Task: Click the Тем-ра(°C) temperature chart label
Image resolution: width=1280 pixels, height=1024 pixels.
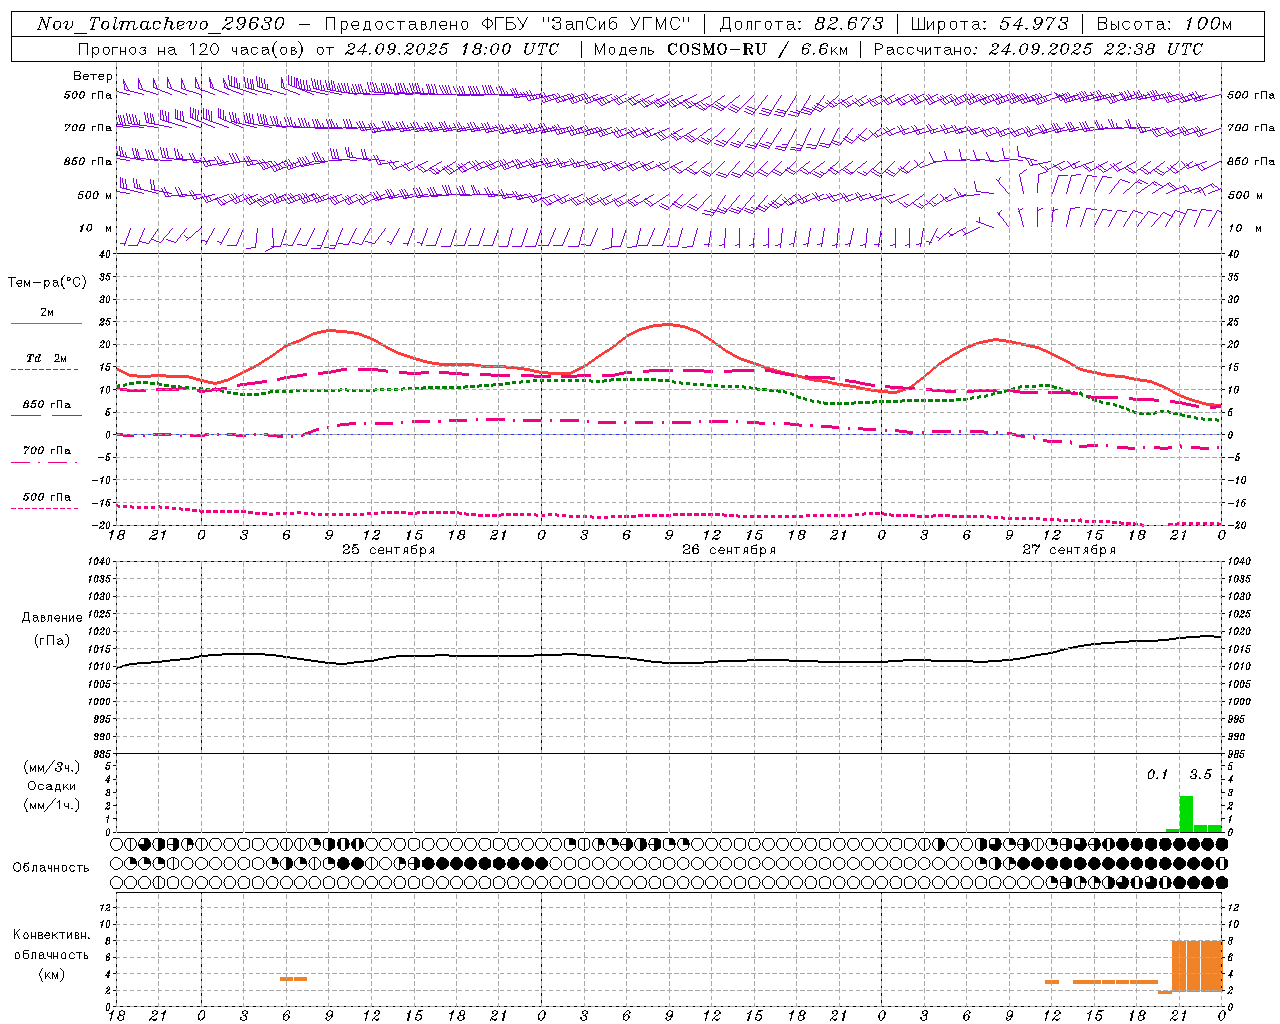Action: pos(47,283)
